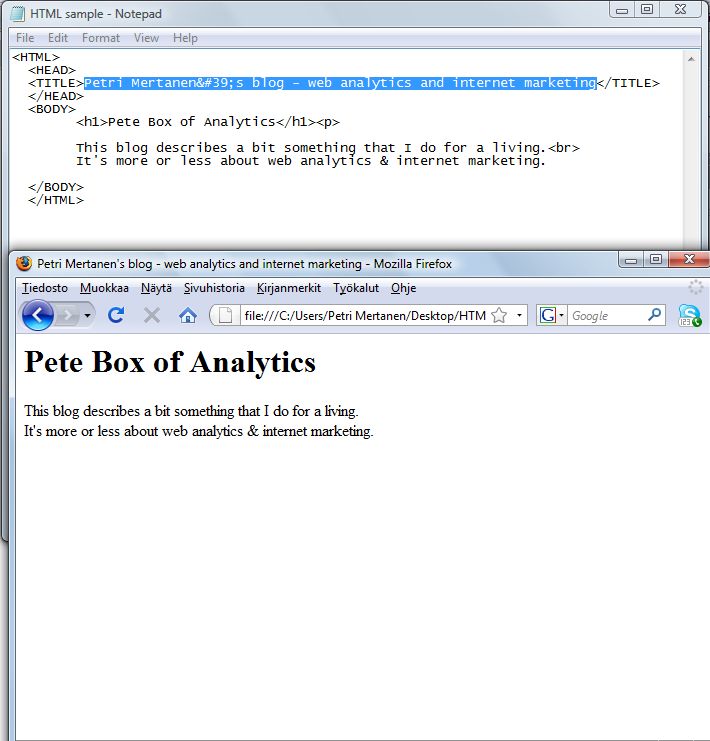Click Notepad scrollbar up arrow
This screenshot has height=741, width=710.
[x=691, y=59]
